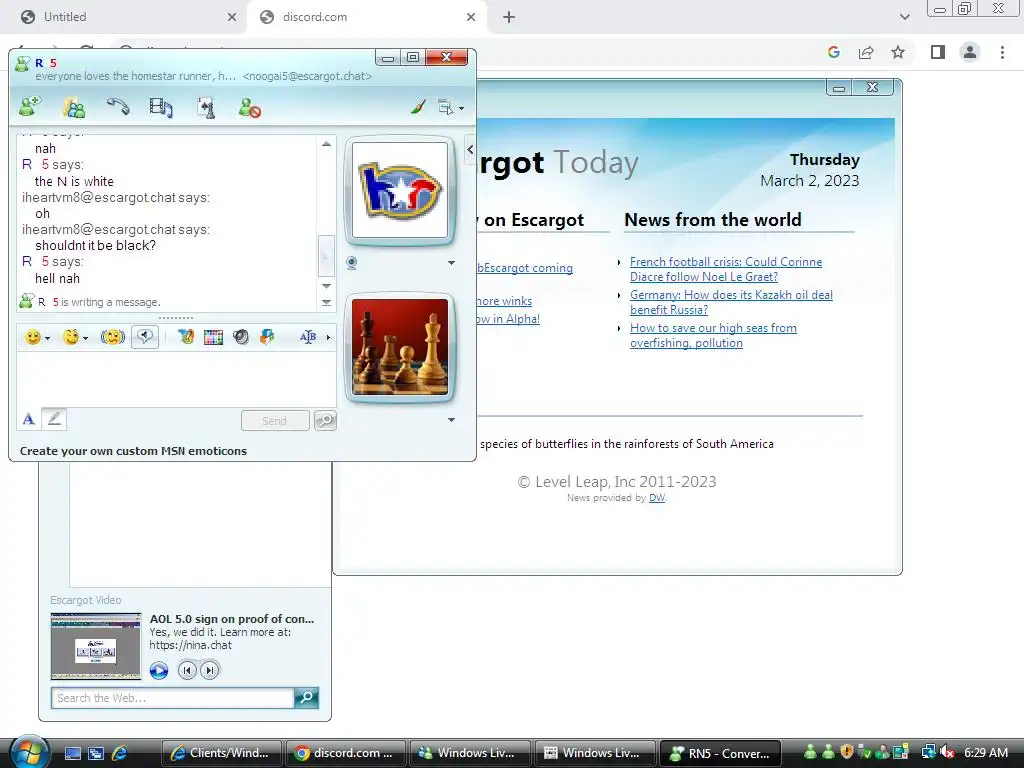Click the Google icon in address bar
This screenshot has height=768, width=1024.
point(833,52)
